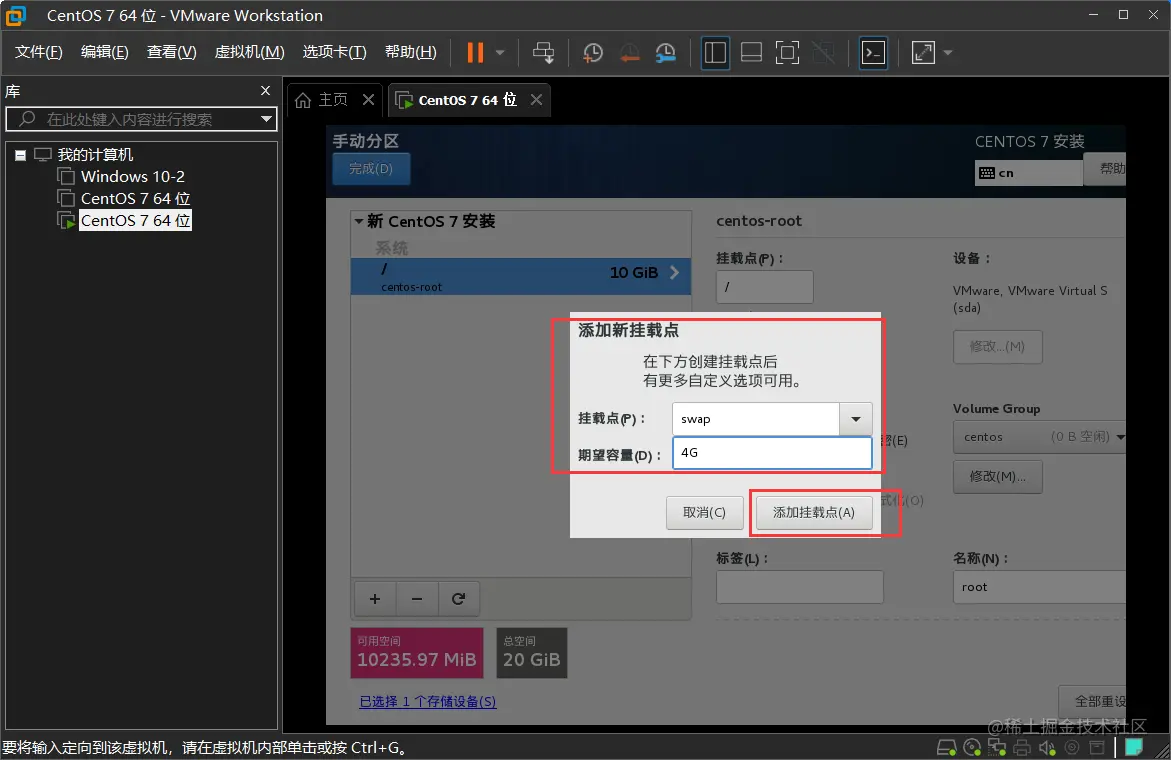Viewport: 1171px width, 760px height.
Task: Toggle the thumbnail bar view icon
Action: (751, 52)
